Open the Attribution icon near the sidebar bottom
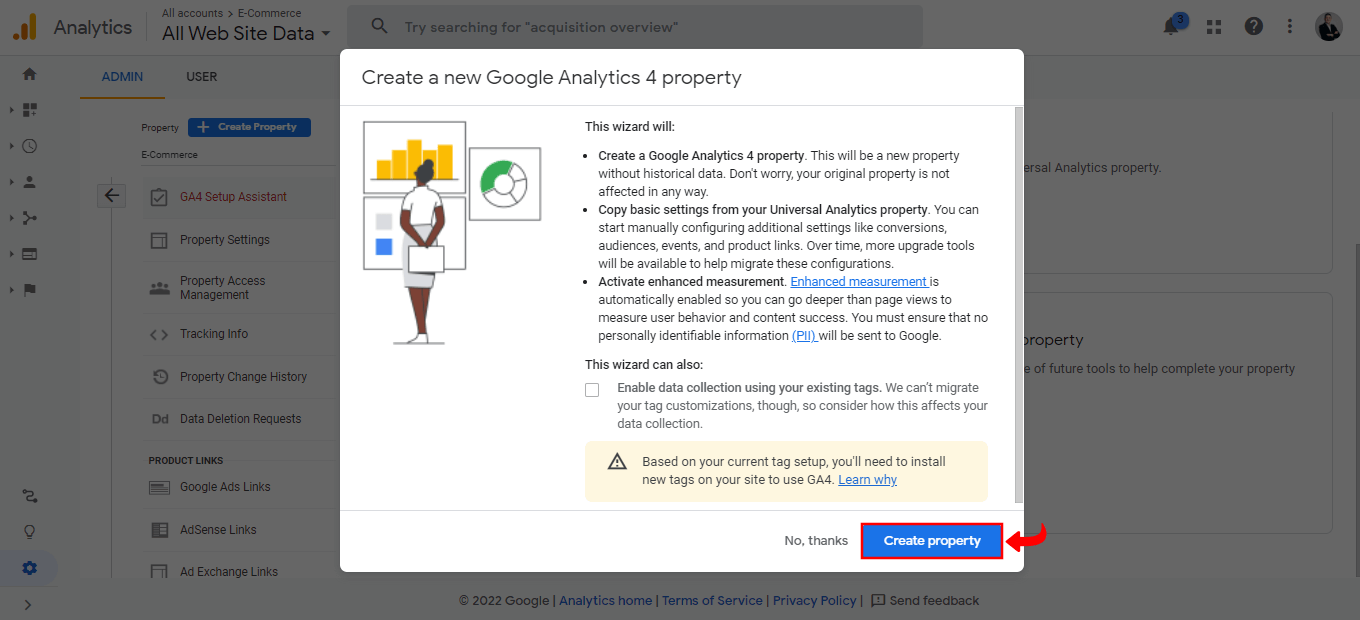1360x620 pixels. [29, 495]
